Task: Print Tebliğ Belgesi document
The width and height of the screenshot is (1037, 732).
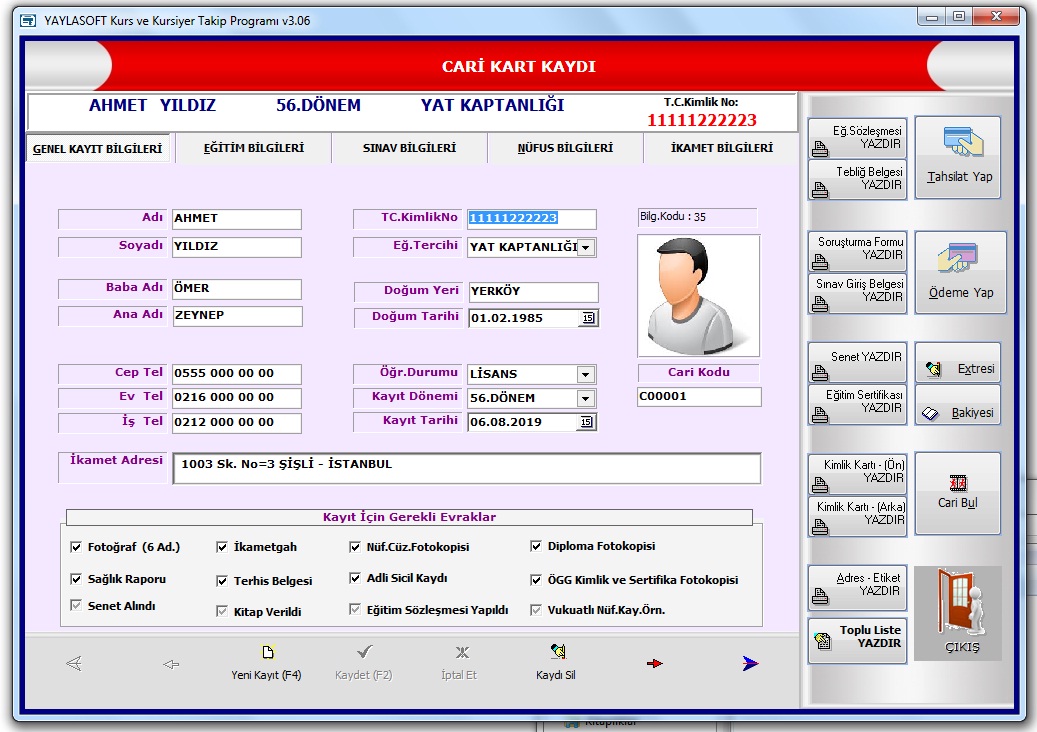Action: tap(857, 180)
